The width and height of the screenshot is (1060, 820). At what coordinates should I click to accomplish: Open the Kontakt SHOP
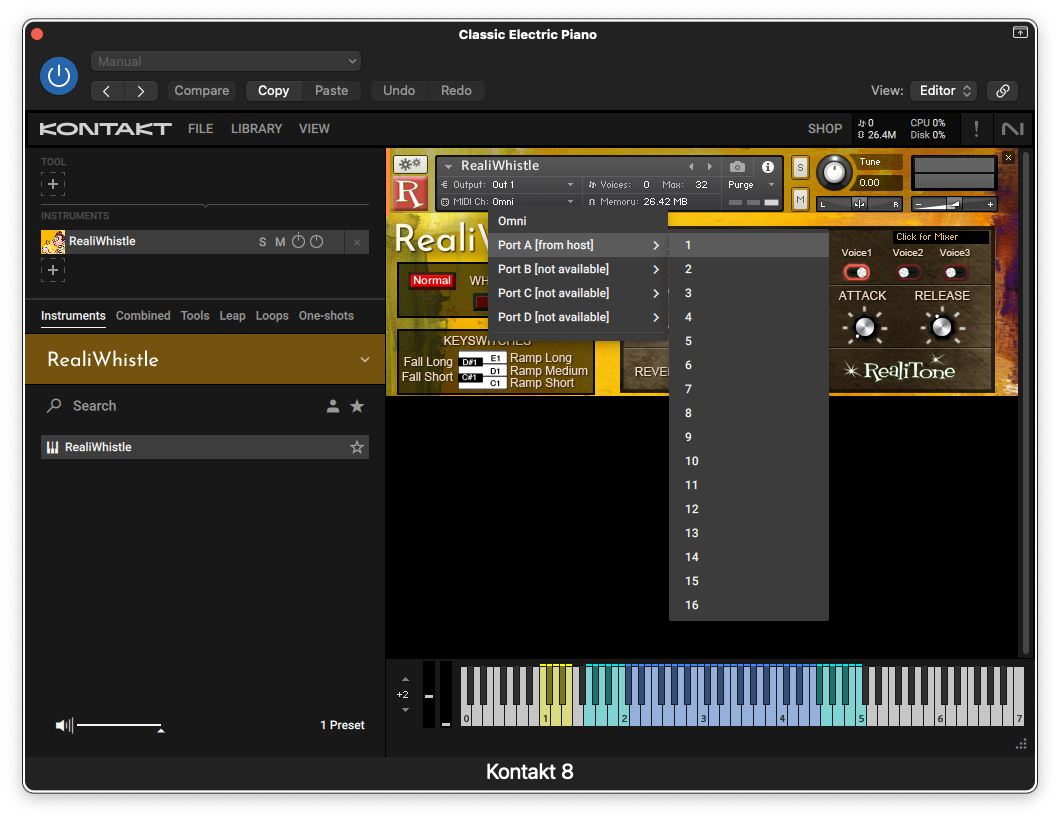tap(825, 128)
